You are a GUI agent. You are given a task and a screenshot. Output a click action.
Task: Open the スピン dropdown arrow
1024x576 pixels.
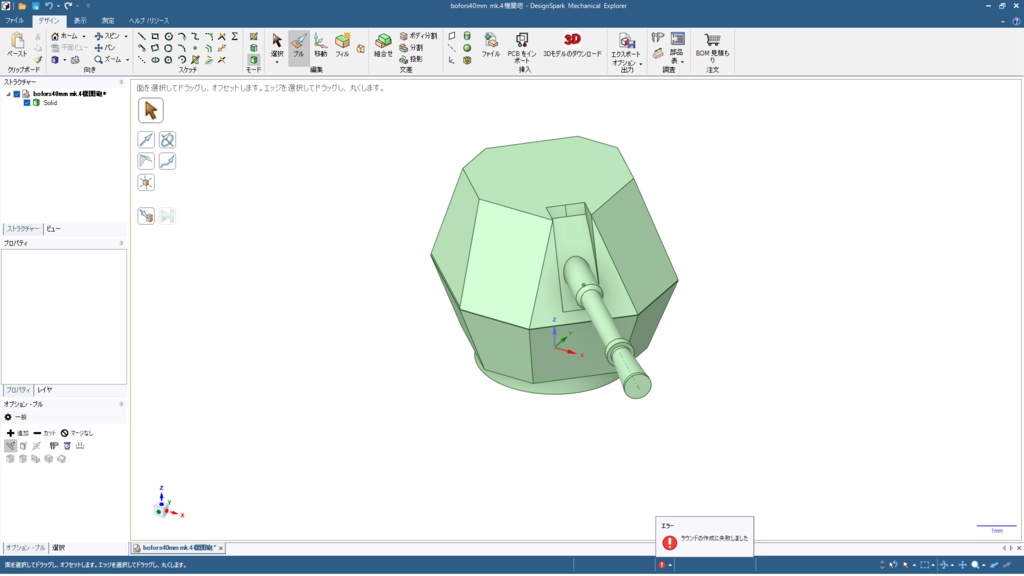point(126,37)
